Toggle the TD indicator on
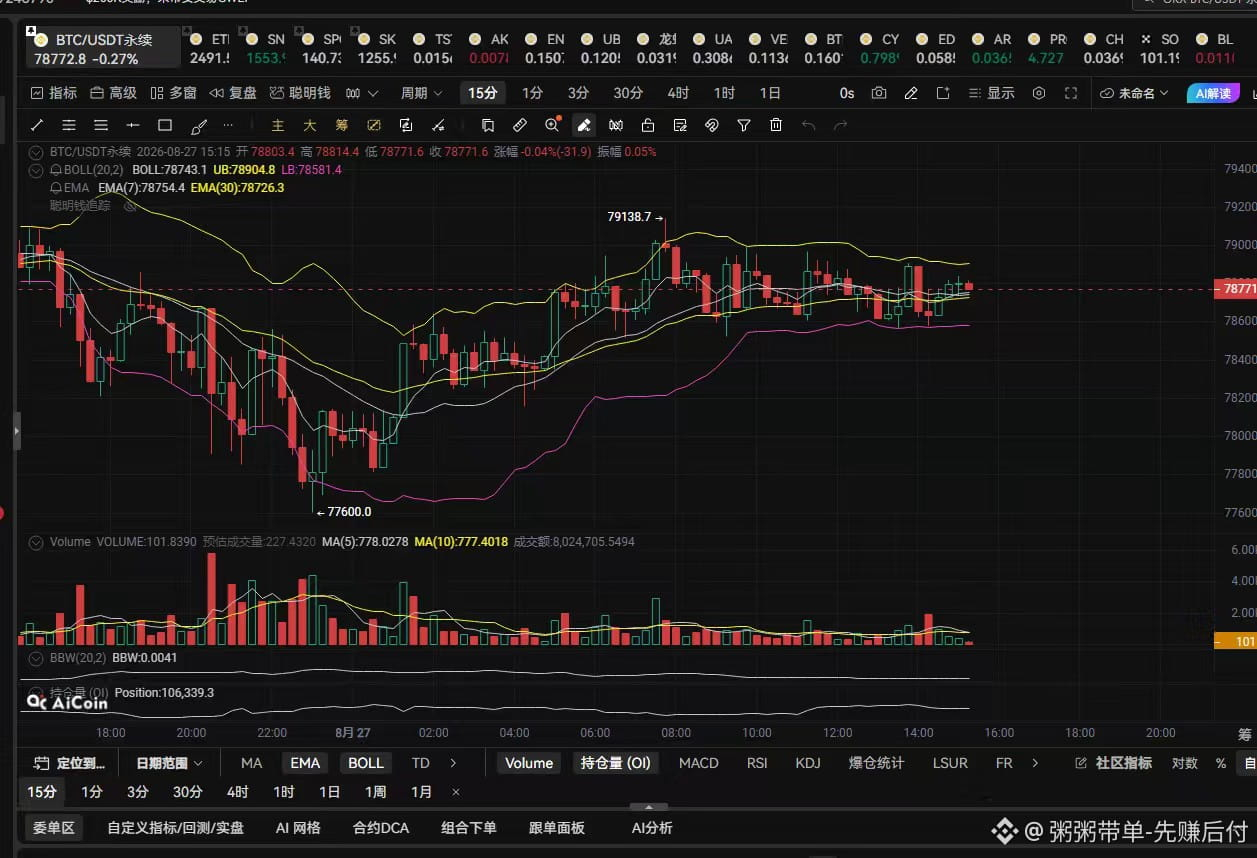Image resolution: width=1257 pixels, height=858 pixels. [421, 763]
